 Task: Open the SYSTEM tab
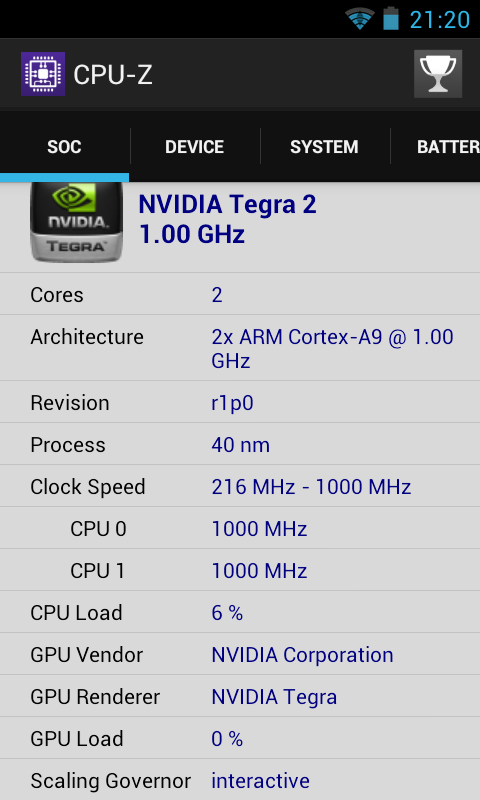[x=324, y=147]
